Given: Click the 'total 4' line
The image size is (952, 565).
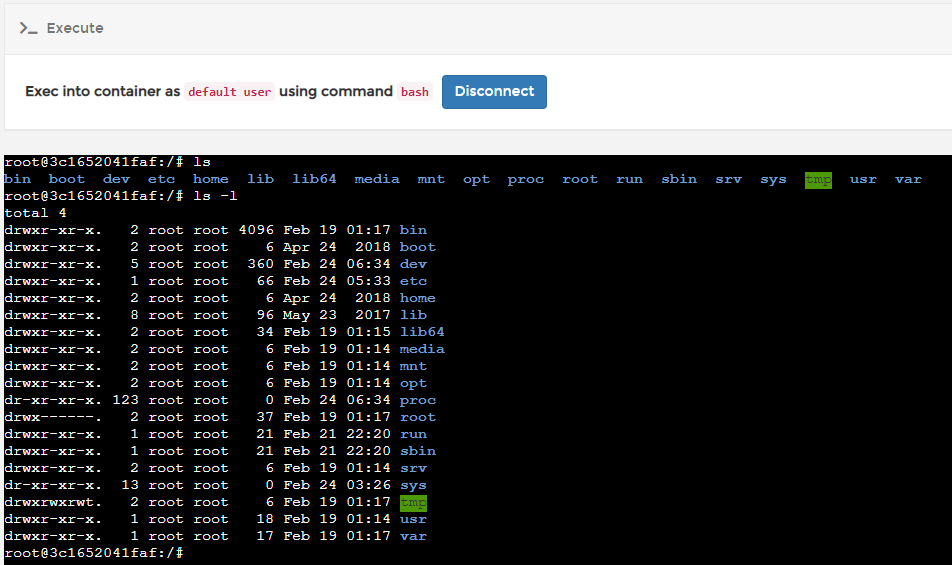Looking at the screenshot, I should (x=35, y=213).
